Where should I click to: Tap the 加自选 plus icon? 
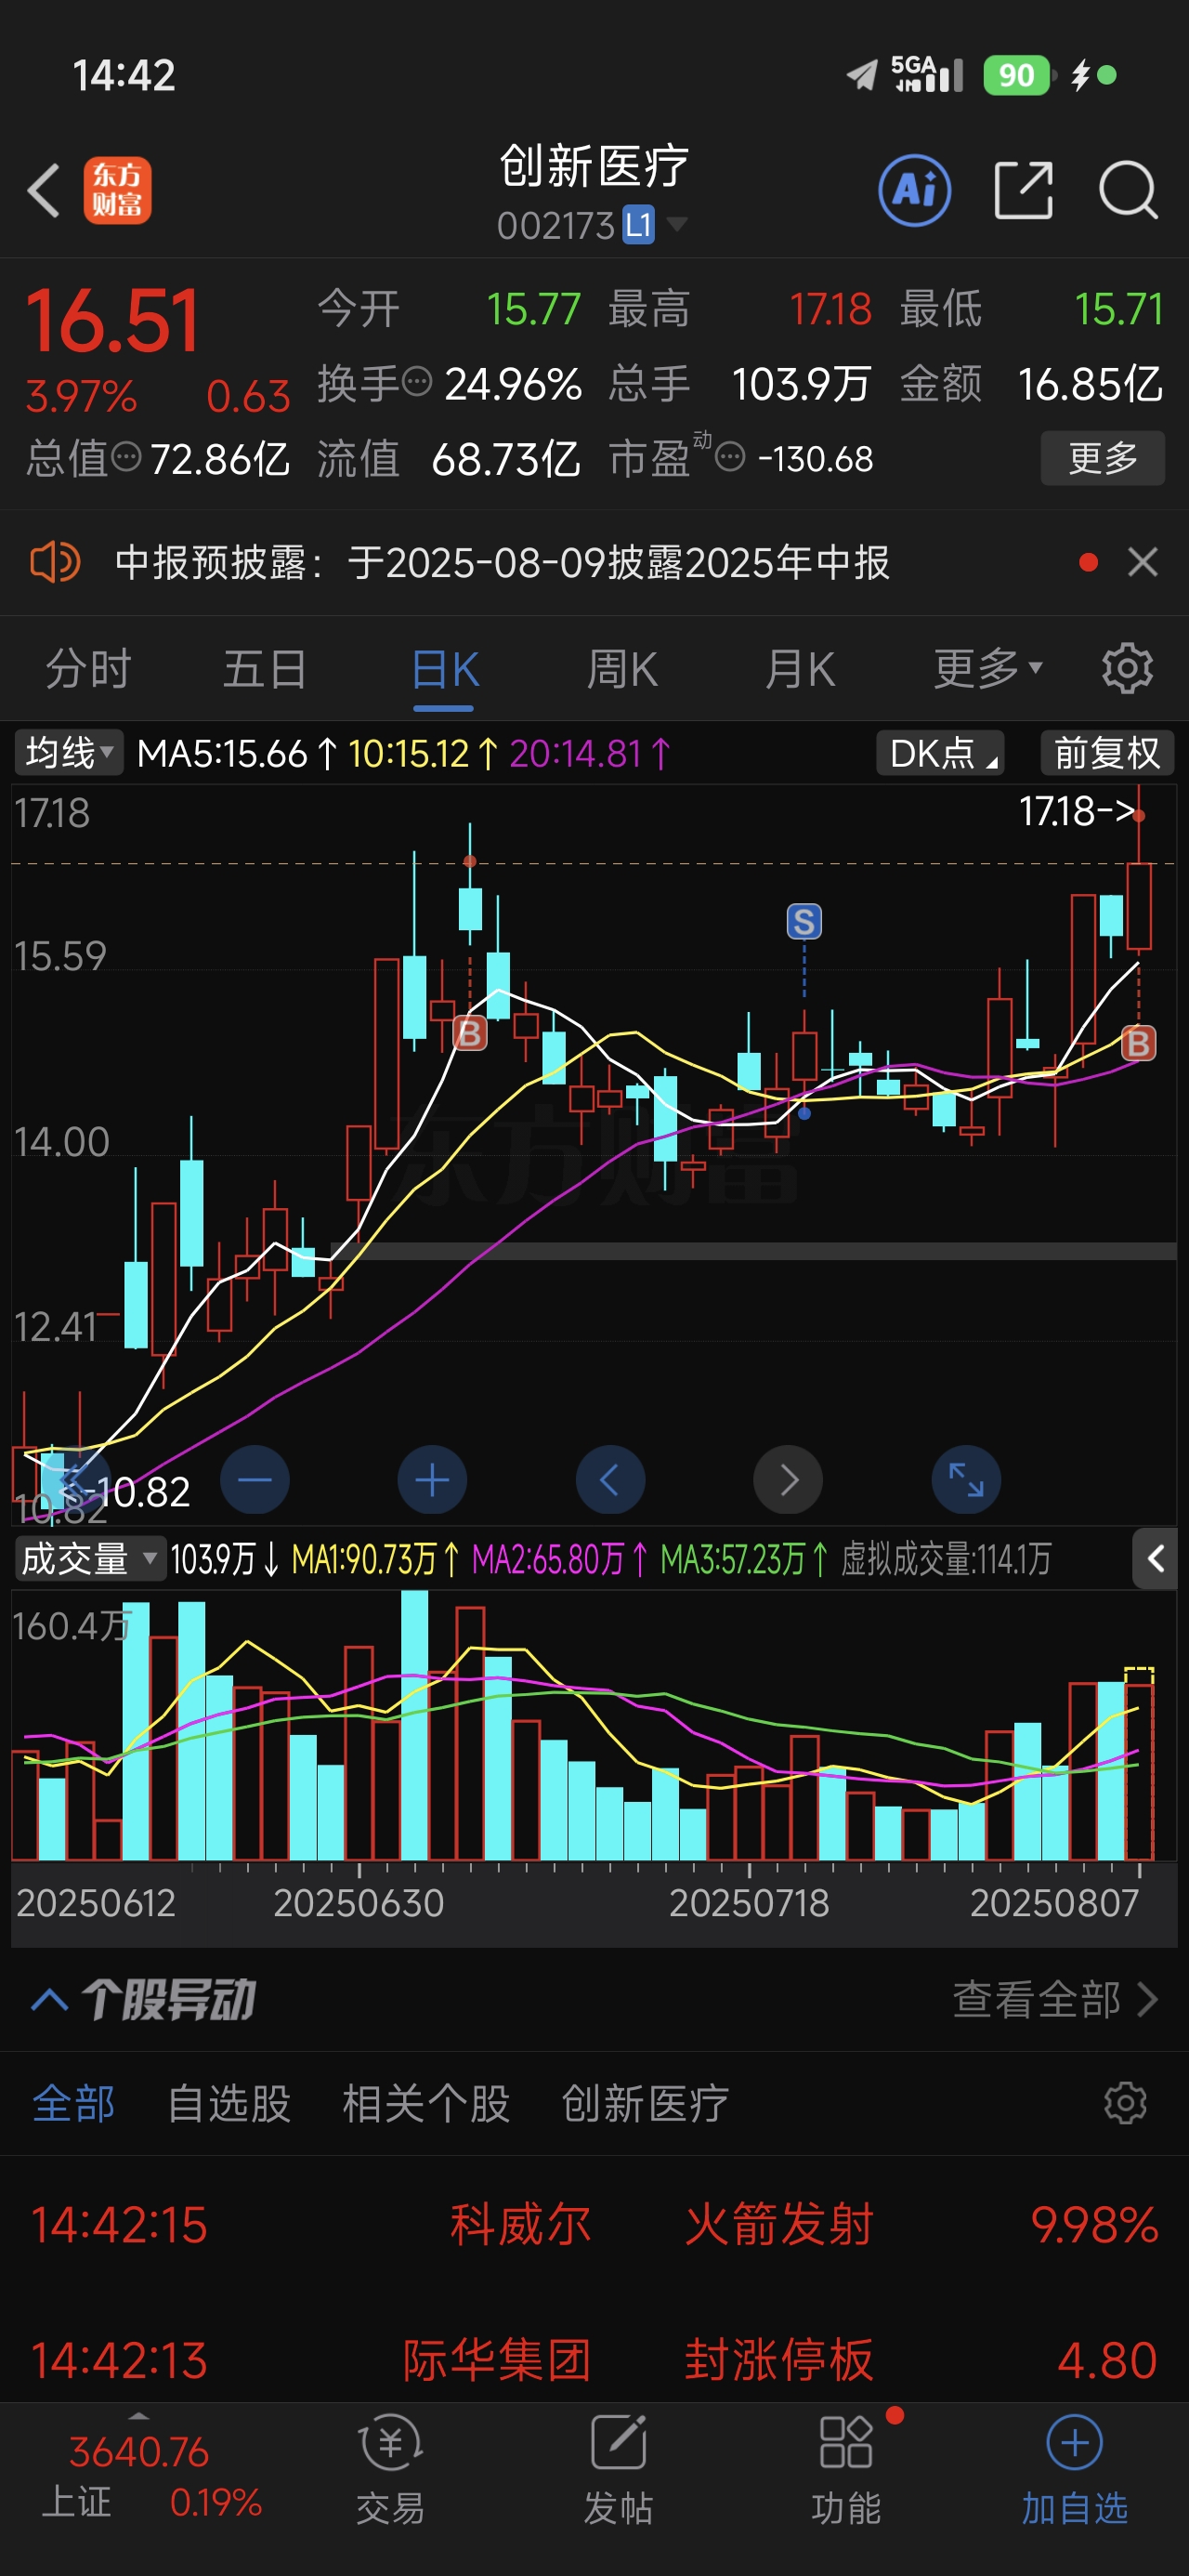[1074, 2444]
